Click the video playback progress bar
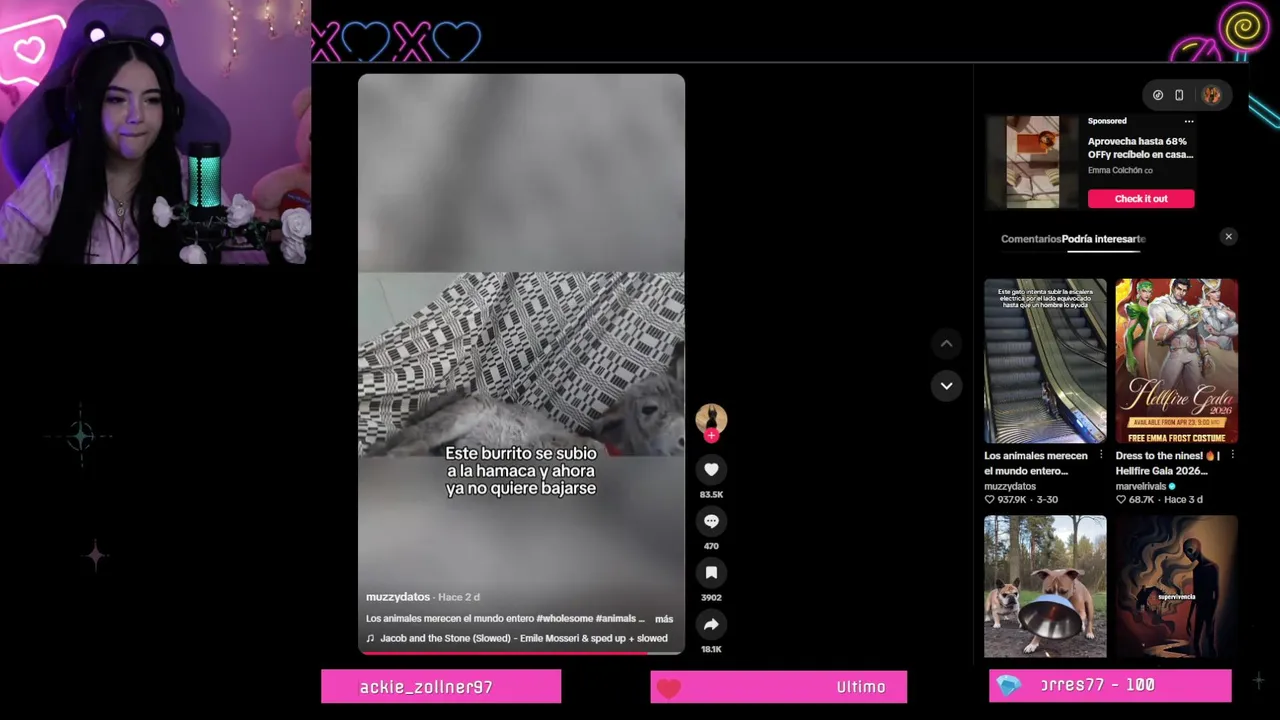1280x720 pixels. coord(521,653)
